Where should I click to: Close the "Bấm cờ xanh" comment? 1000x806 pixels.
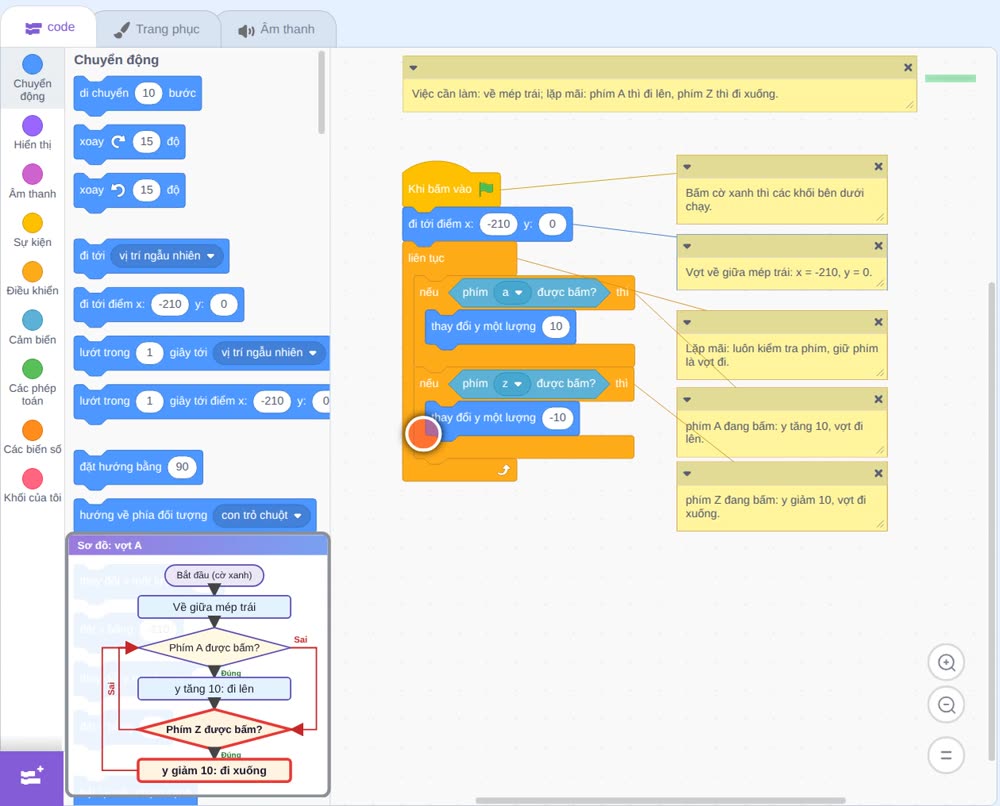coord(878,166)
